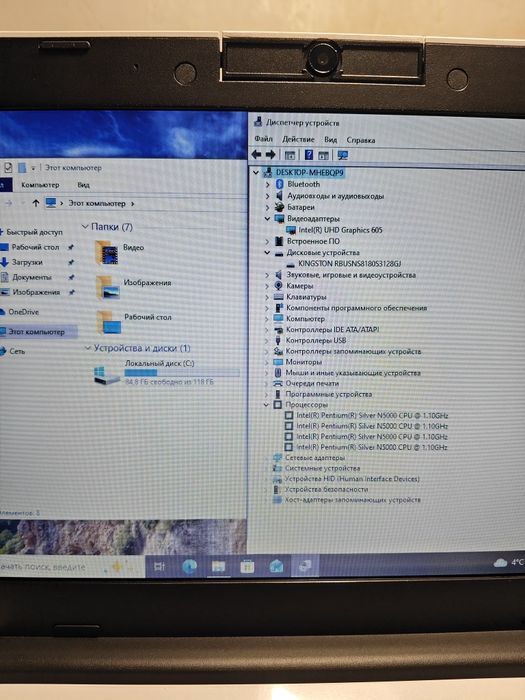The image size is (525, 700).
Task: Expand the Bluetooth category
Action: pos(267,184)
